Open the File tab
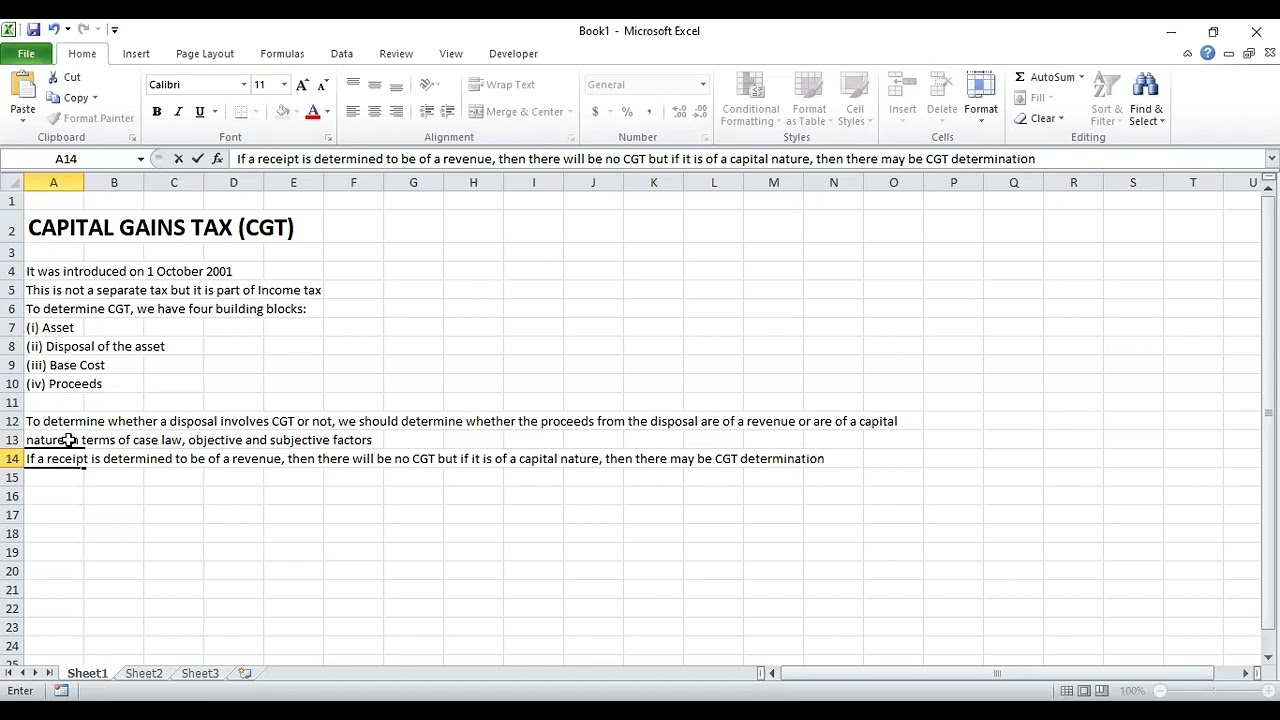This screenshot has width=1280, height=720. [26, 54]
